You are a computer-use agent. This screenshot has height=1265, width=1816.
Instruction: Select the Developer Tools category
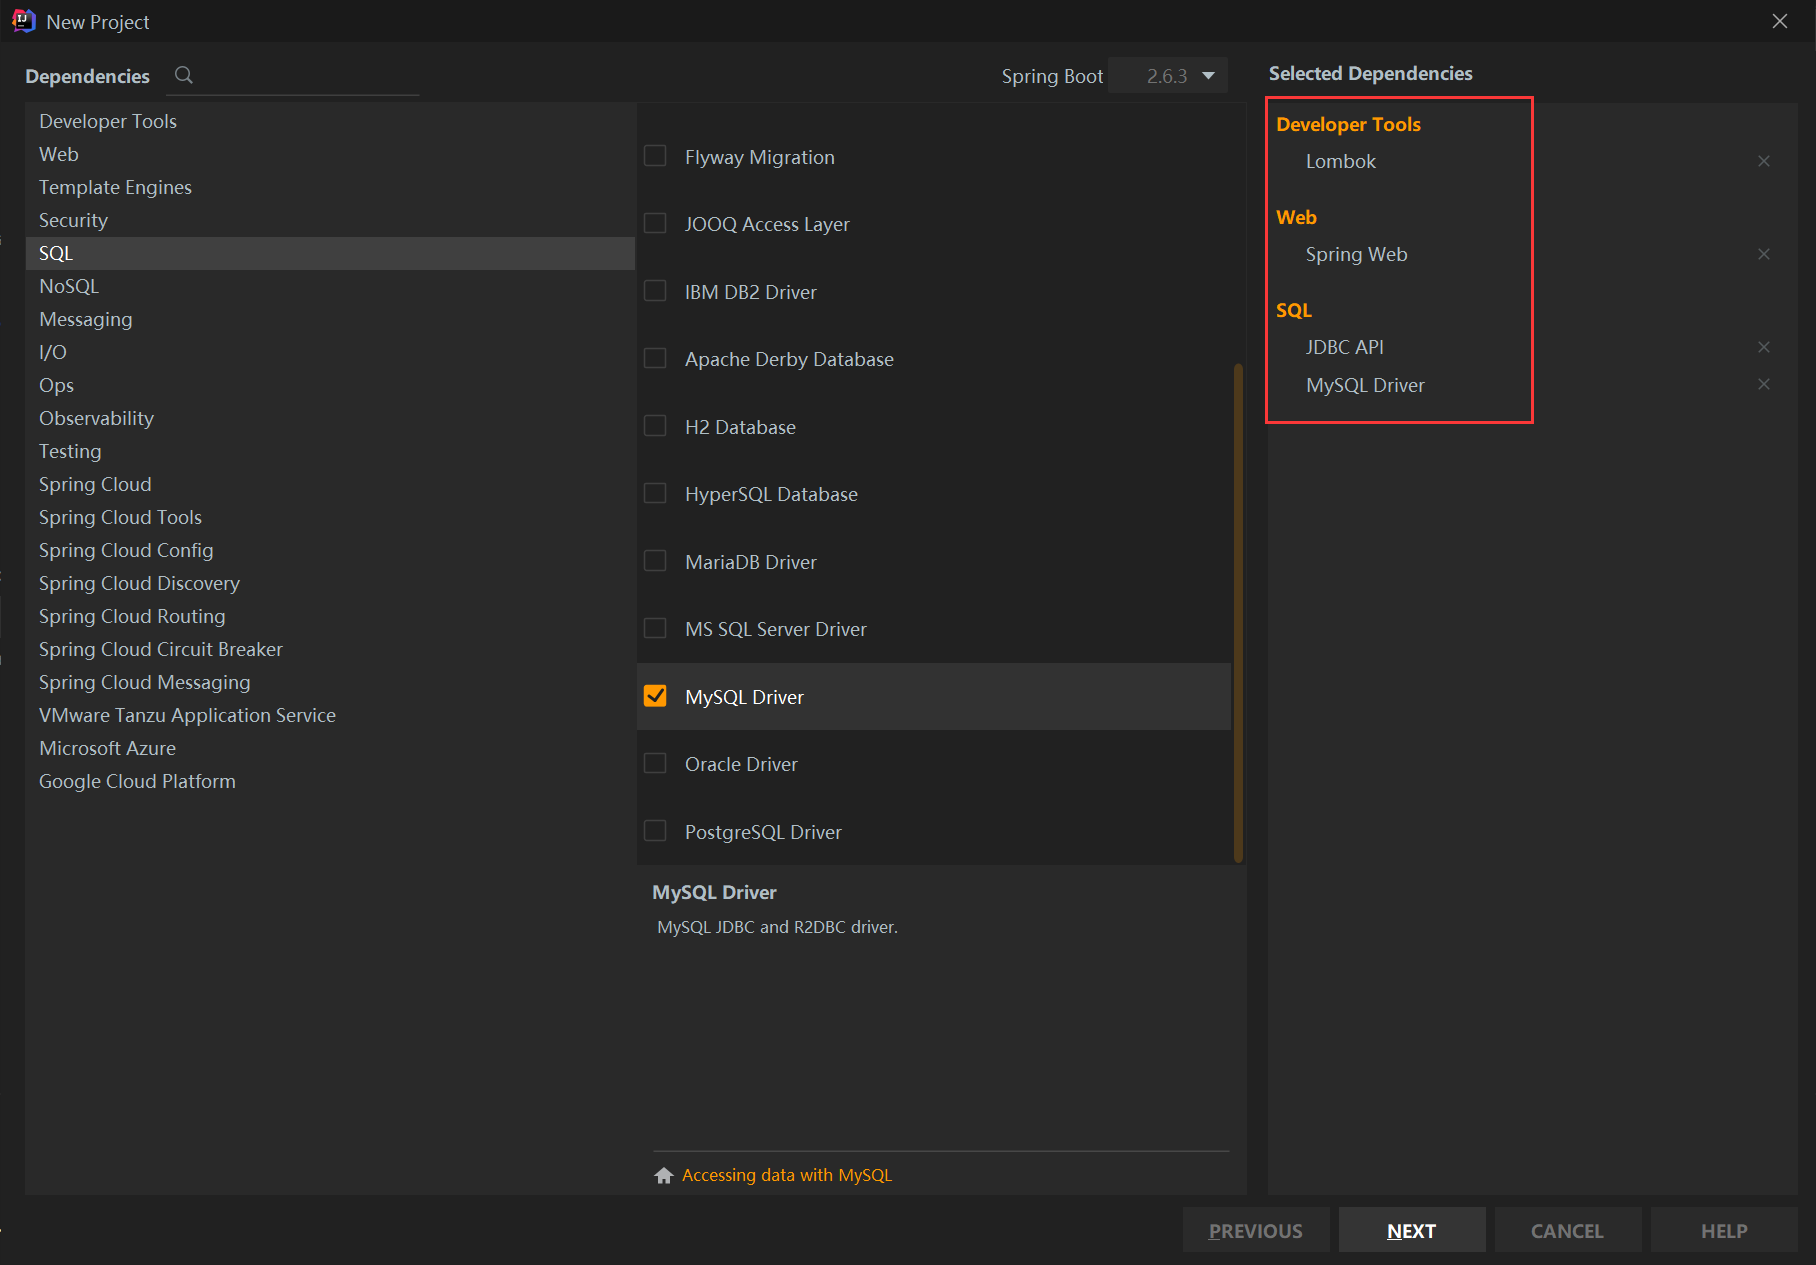[330, 121]
